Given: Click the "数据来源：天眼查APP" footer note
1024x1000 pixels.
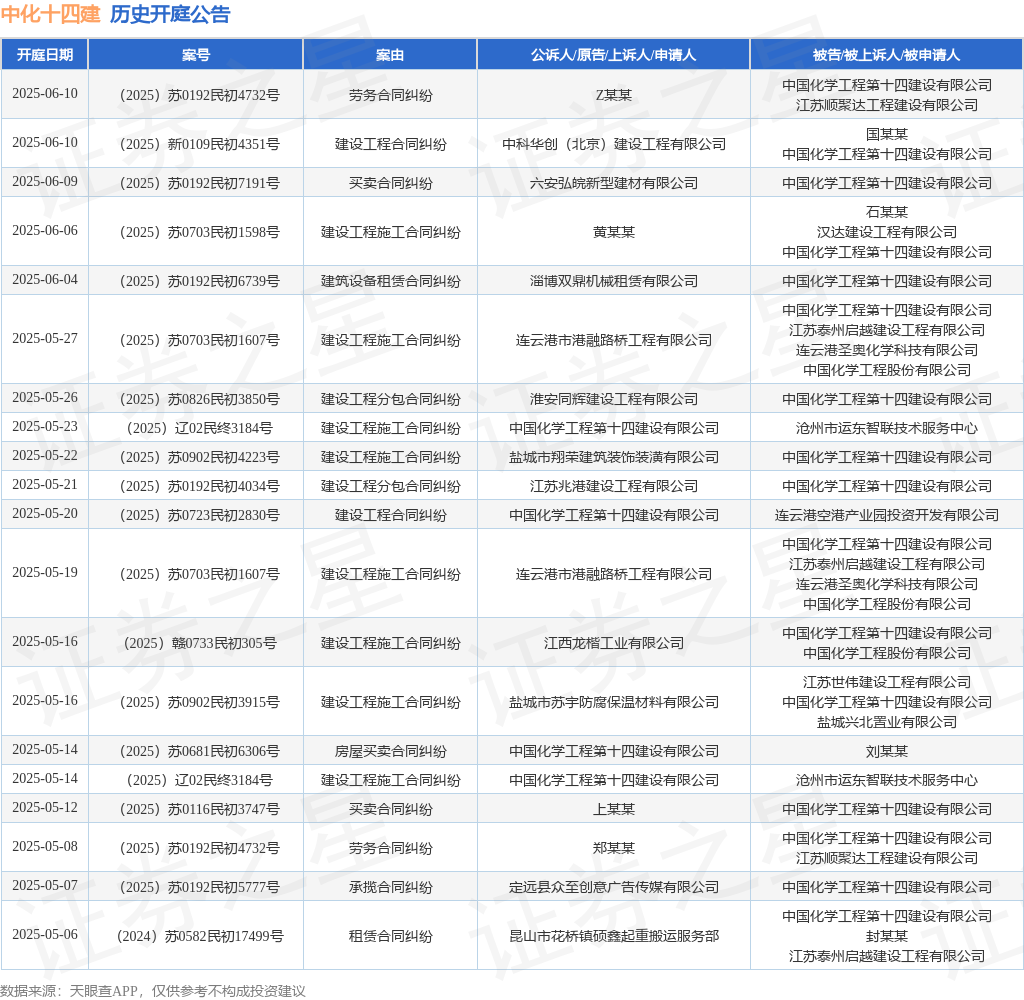Looking at the screenshot, I should tap(69, 991).
